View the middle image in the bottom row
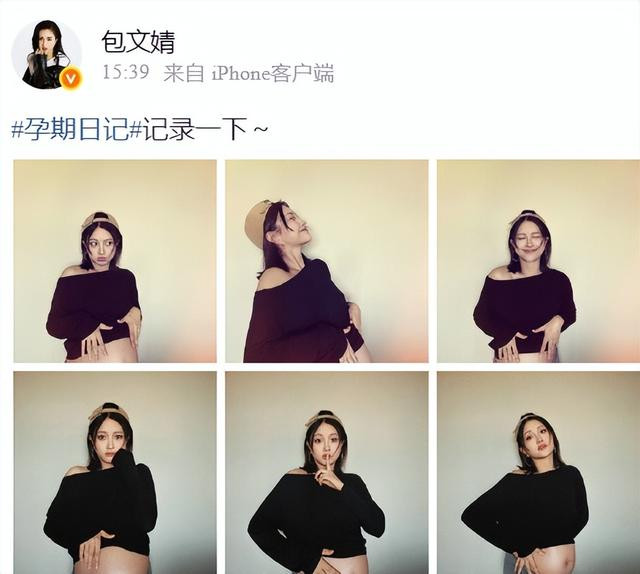The height and width of the screenshot is (574, 640). click(327, 473)
